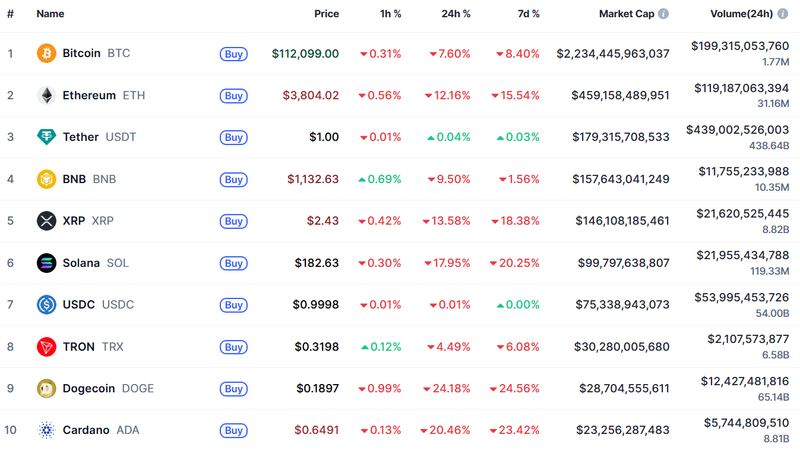Click the Bitcoin coin logo icon
Image resolution: width=800 pixels, height=450 pixels.
click(x=46, y=53)
